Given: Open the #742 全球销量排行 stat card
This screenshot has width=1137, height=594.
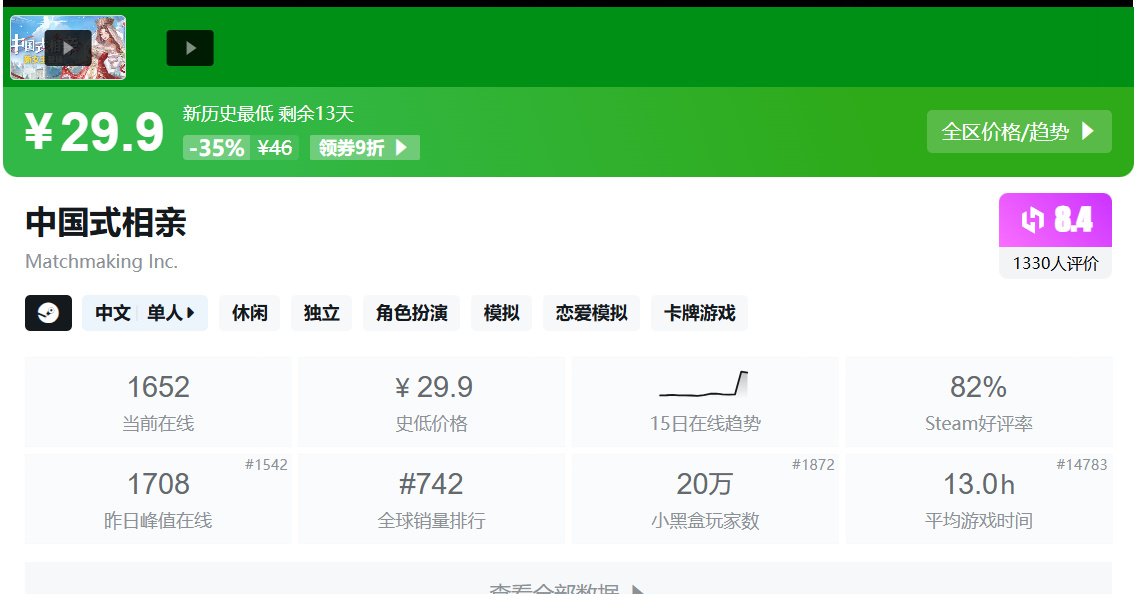Looking at the screenshot, I should pyautogui.click(x=431, y=499).
